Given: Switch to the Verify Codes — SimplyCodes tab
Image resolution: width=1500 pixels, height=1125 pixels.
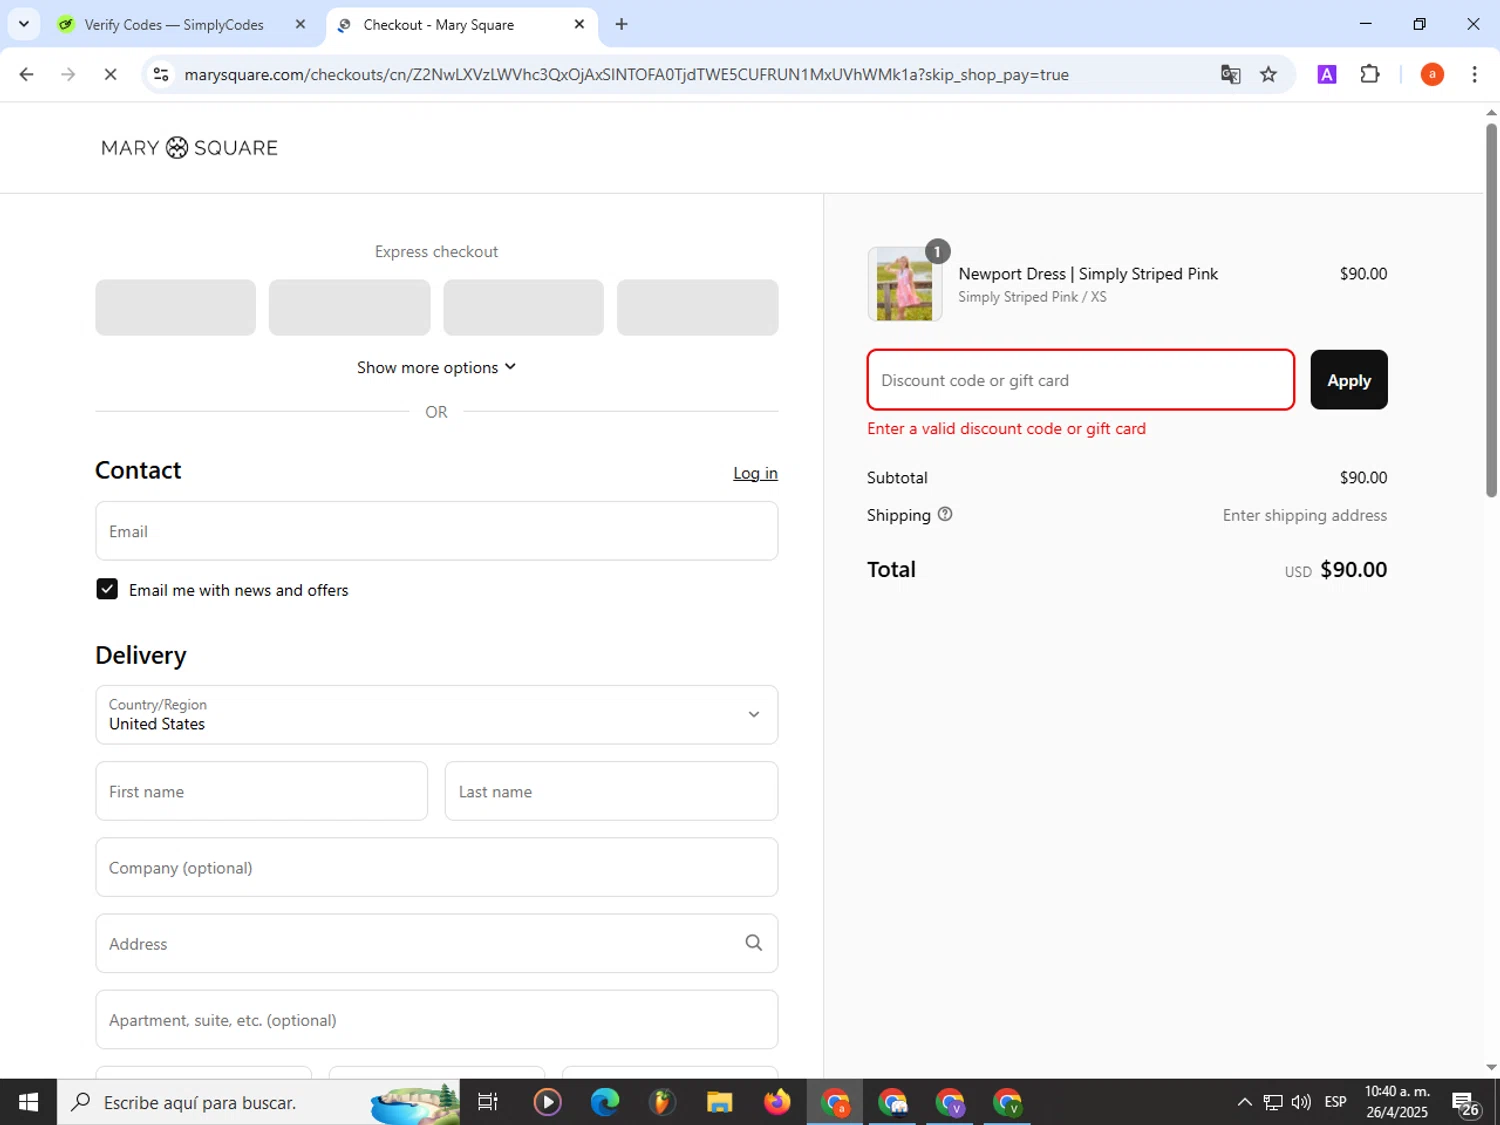Looking at the screenshot, I should coord(173,24).
